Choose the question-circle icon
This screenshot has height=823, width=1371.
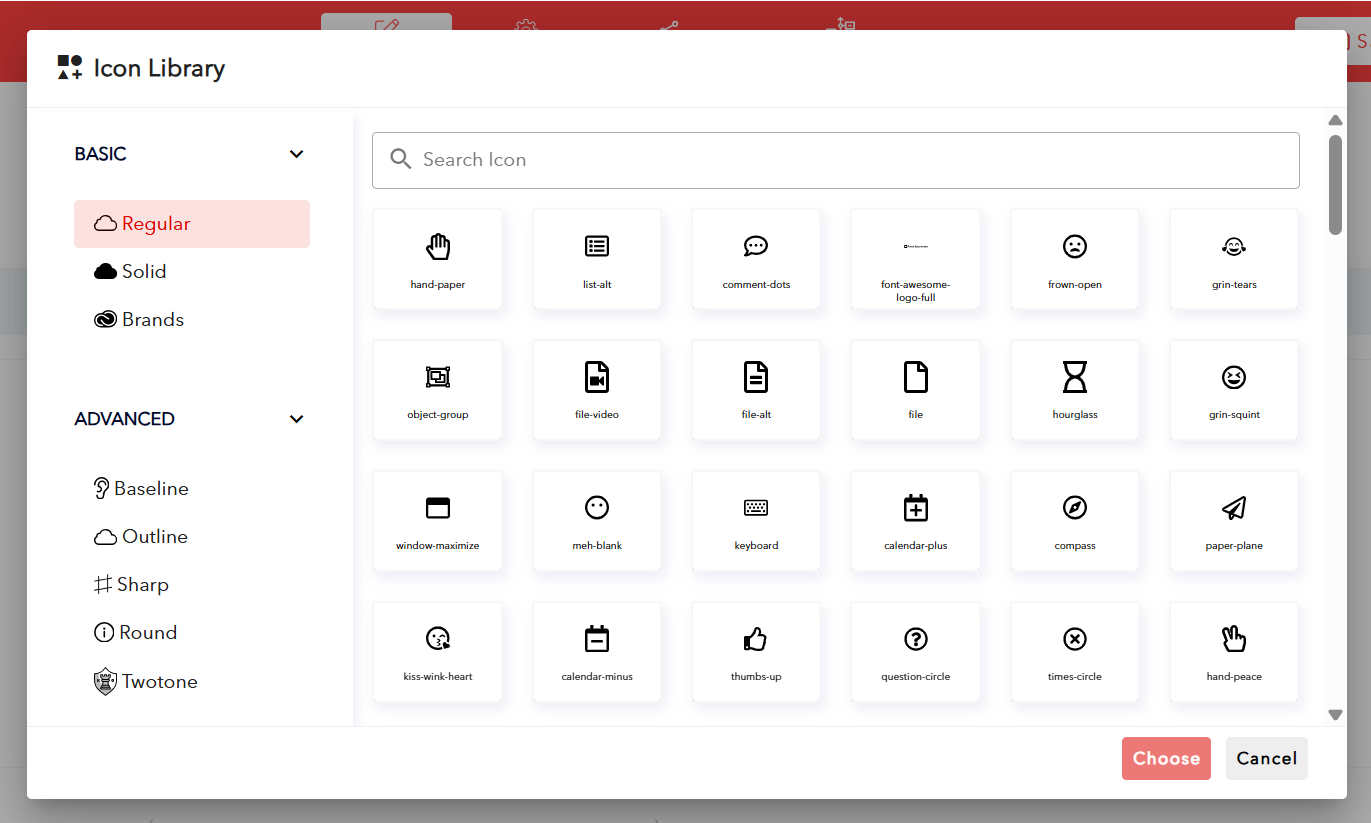coord(915,651)
